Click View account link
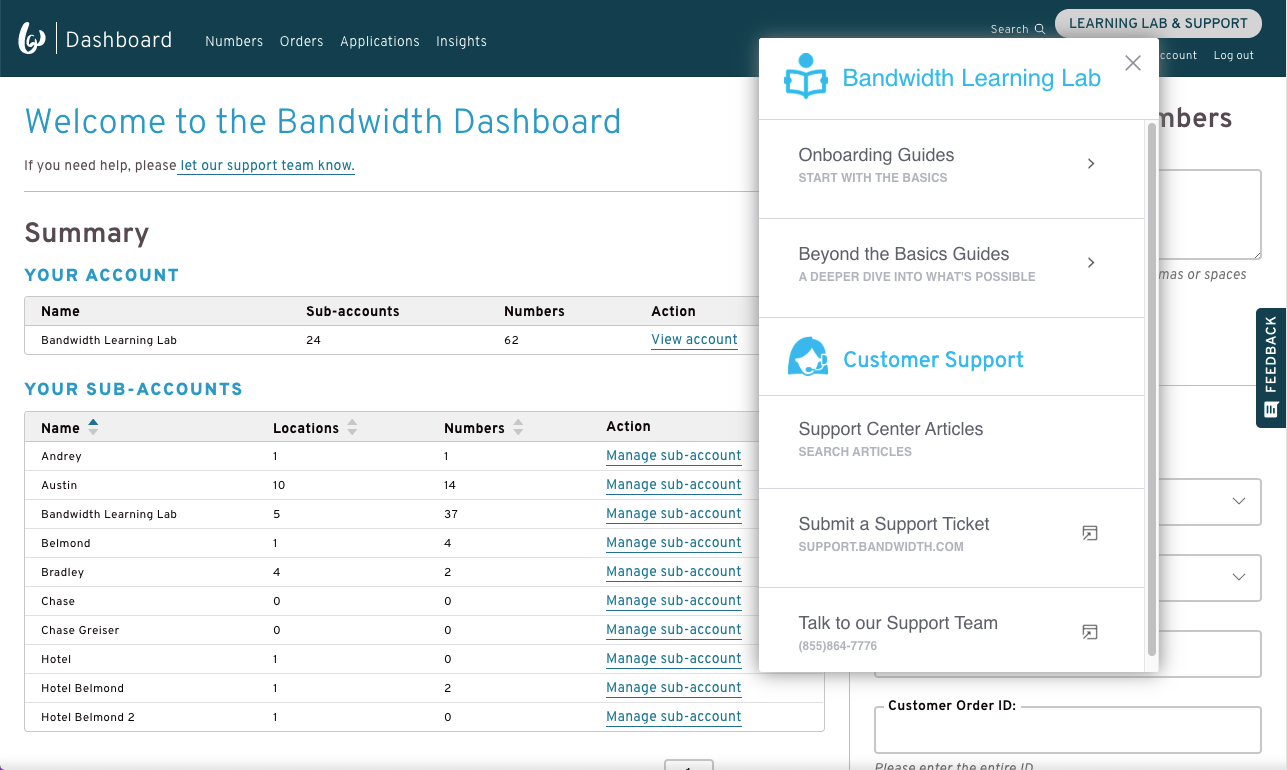The width and height of the screenshot is (1287, 770). 694,340
